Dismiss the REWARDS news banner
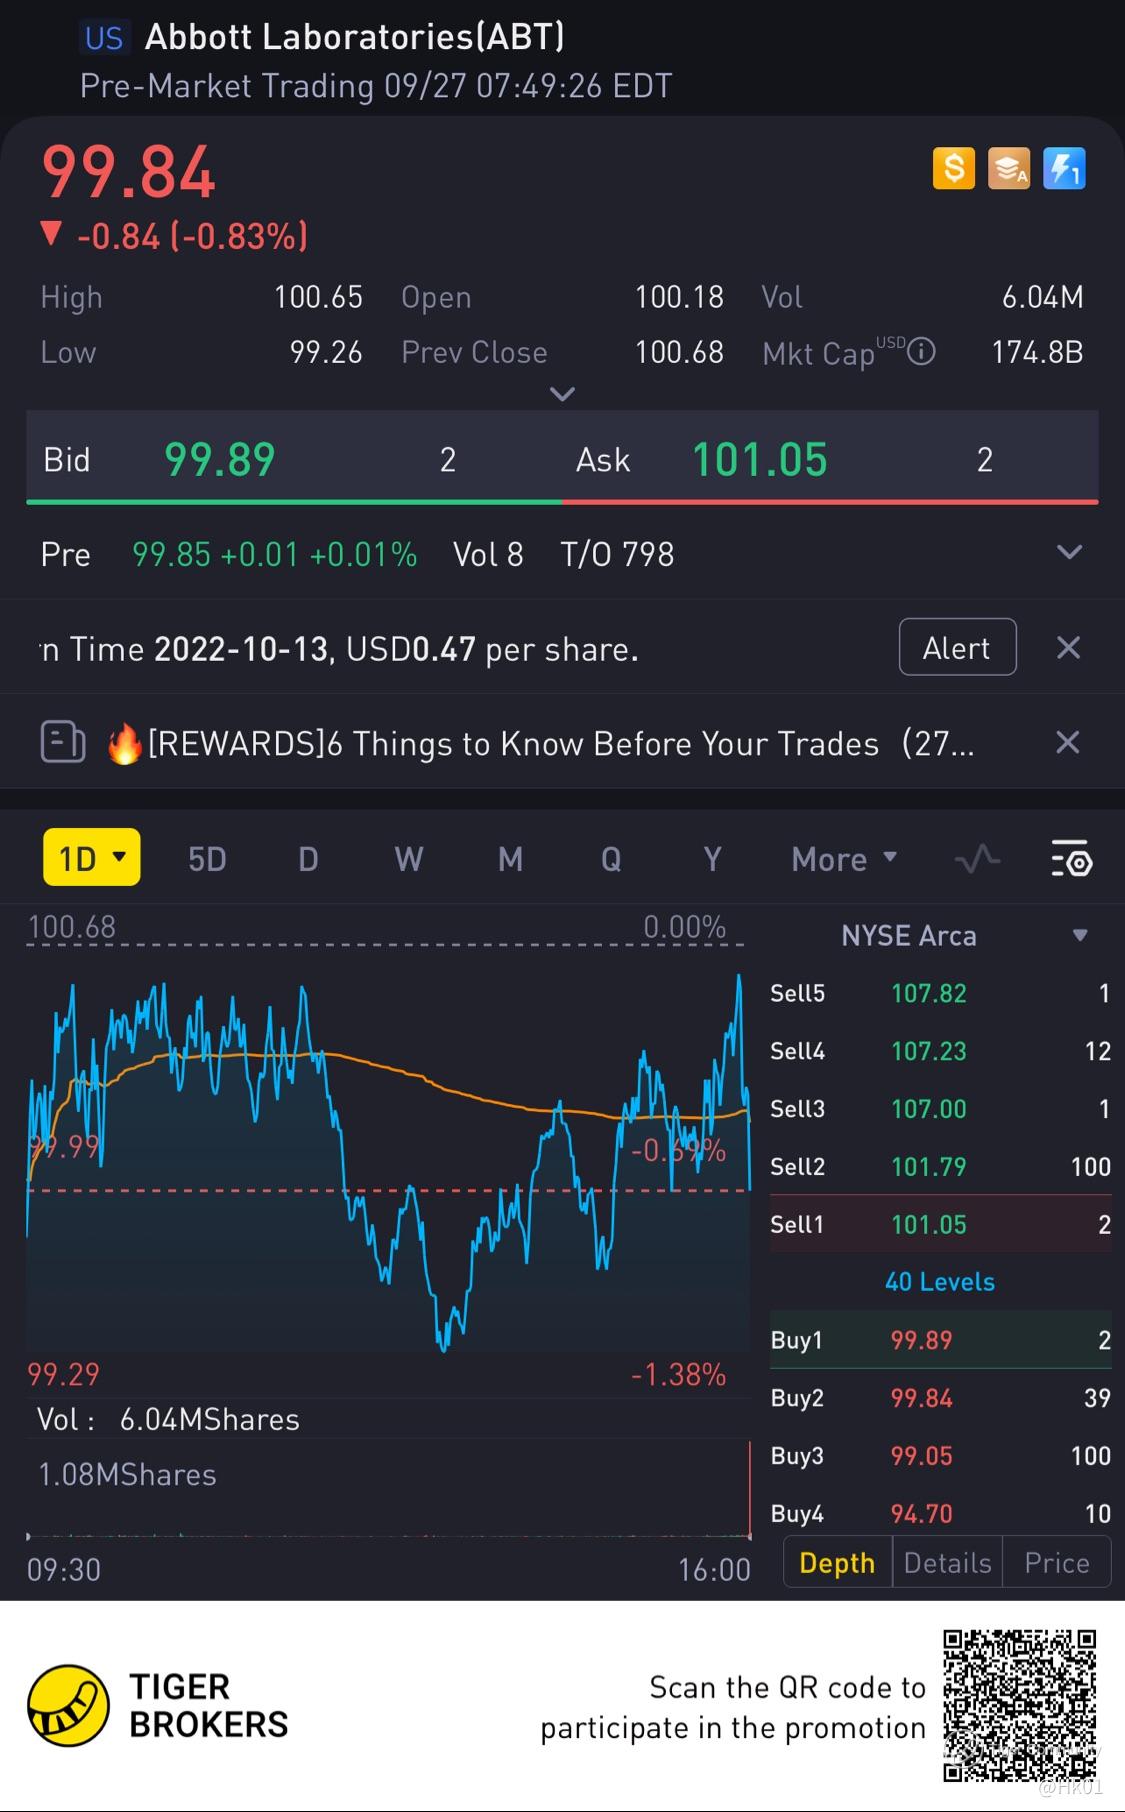This screenshot has width=1125, height=1812. (1068, 742)
